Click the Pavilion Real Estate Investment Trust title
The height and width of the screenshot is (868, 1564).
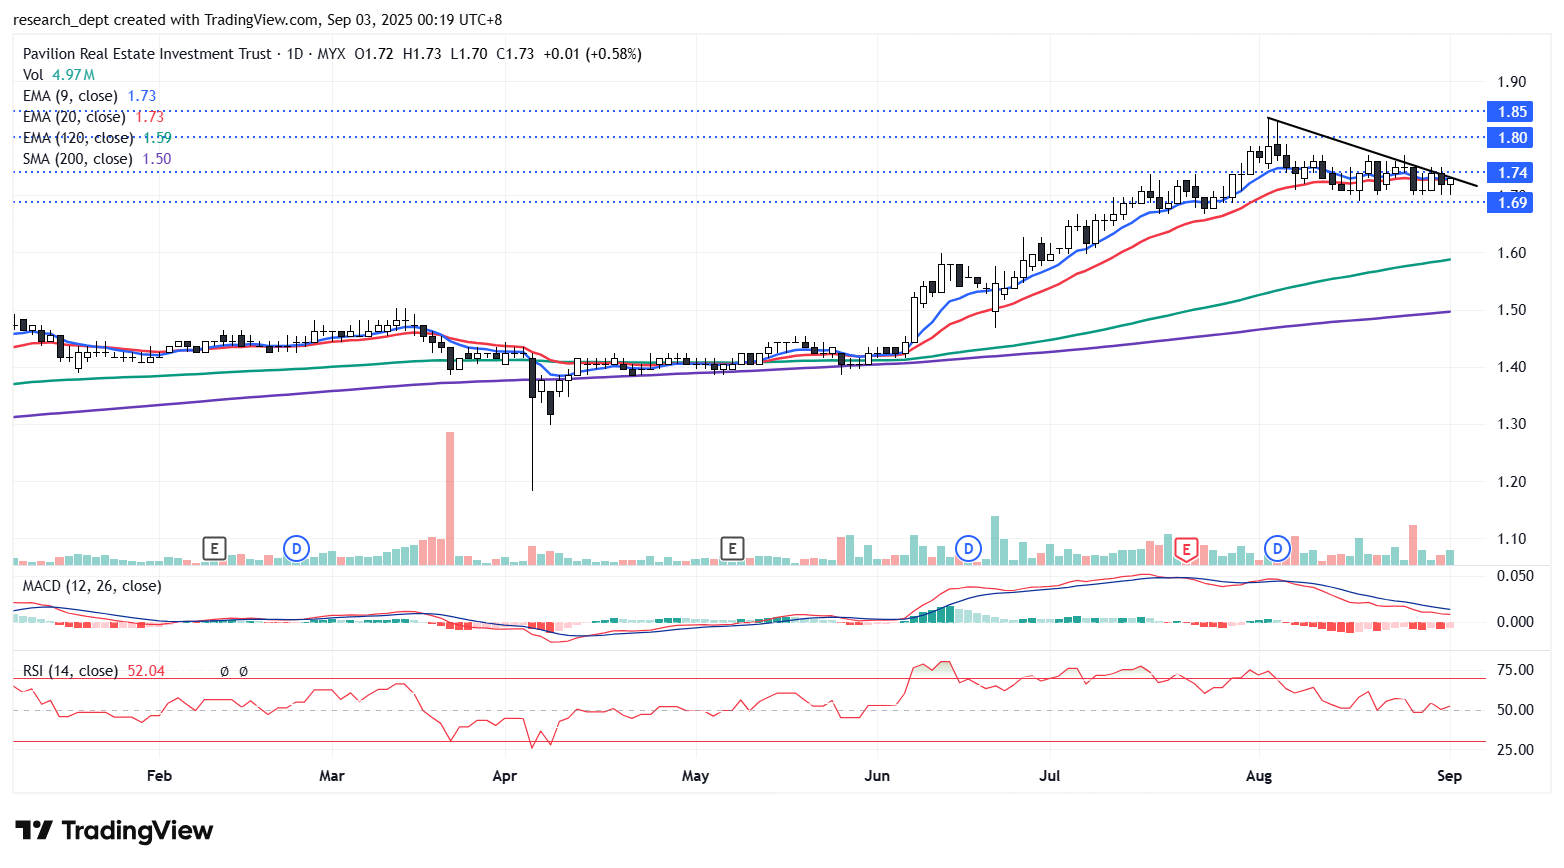click(147, 54)
